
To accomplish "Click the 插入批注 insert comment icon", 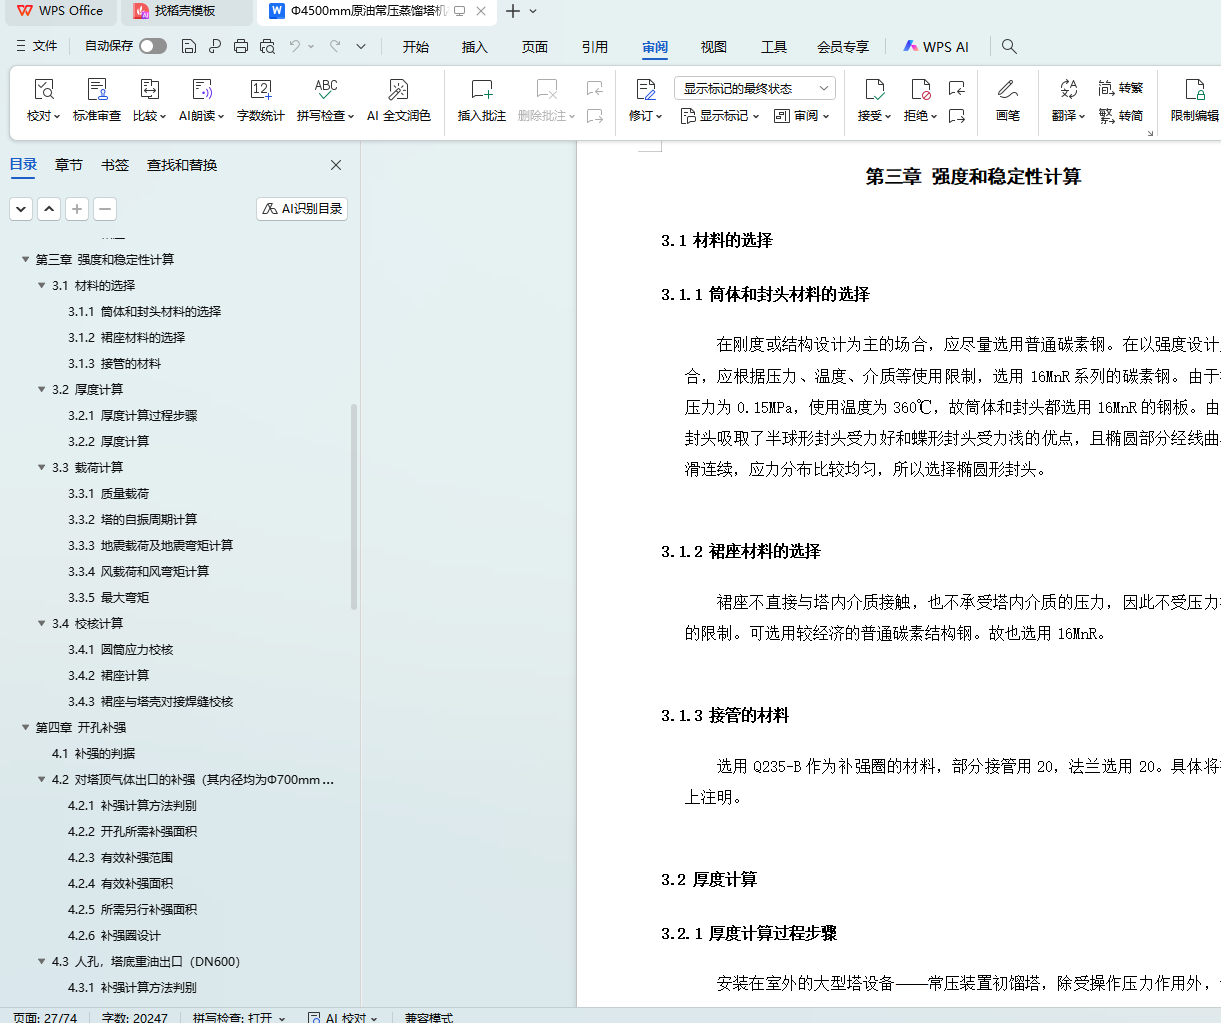I will pos(481,100).
